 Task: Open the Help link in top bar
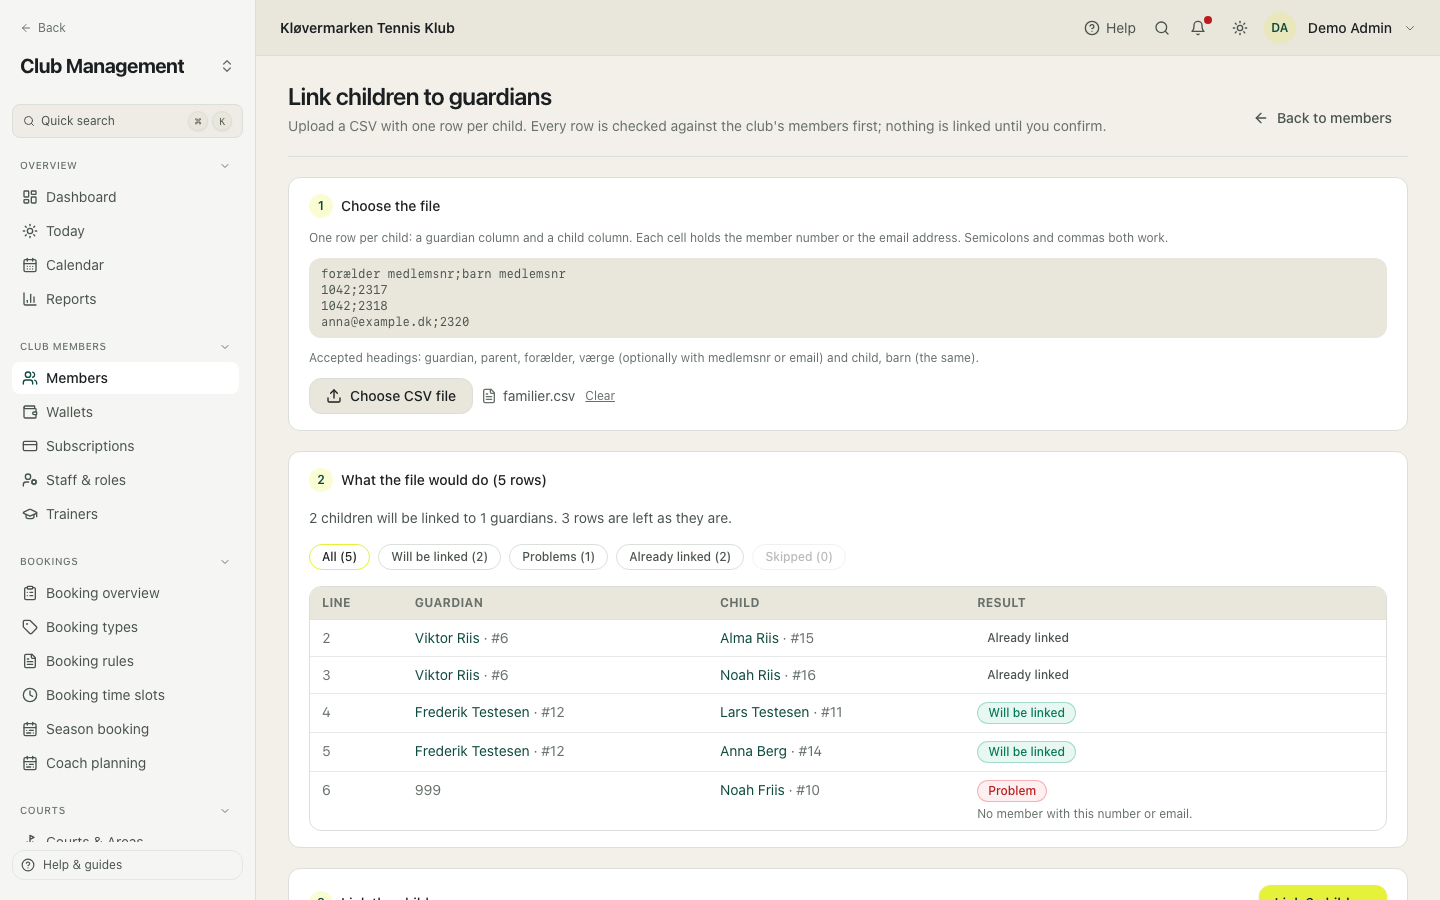pos(1110,28)
